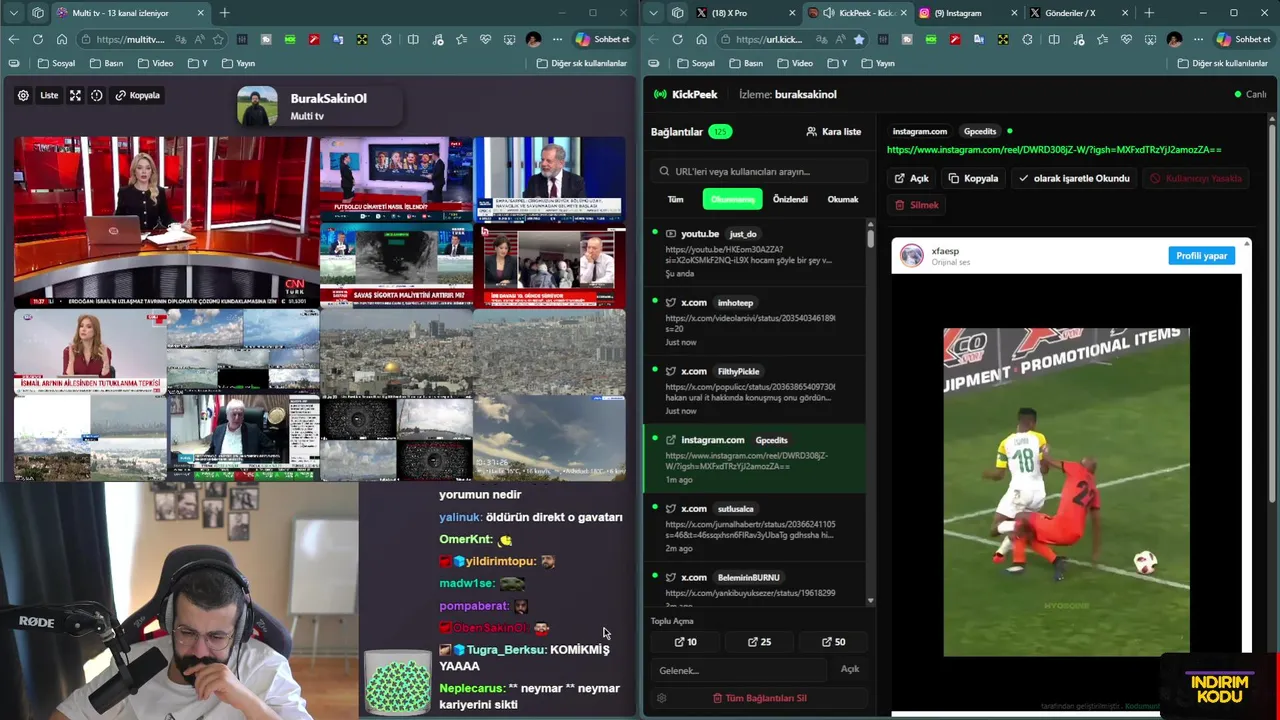Select the Jerusalem Dome of Rock camera
The width and height of the screenshot is (1280, 720).
click(396, 352)
